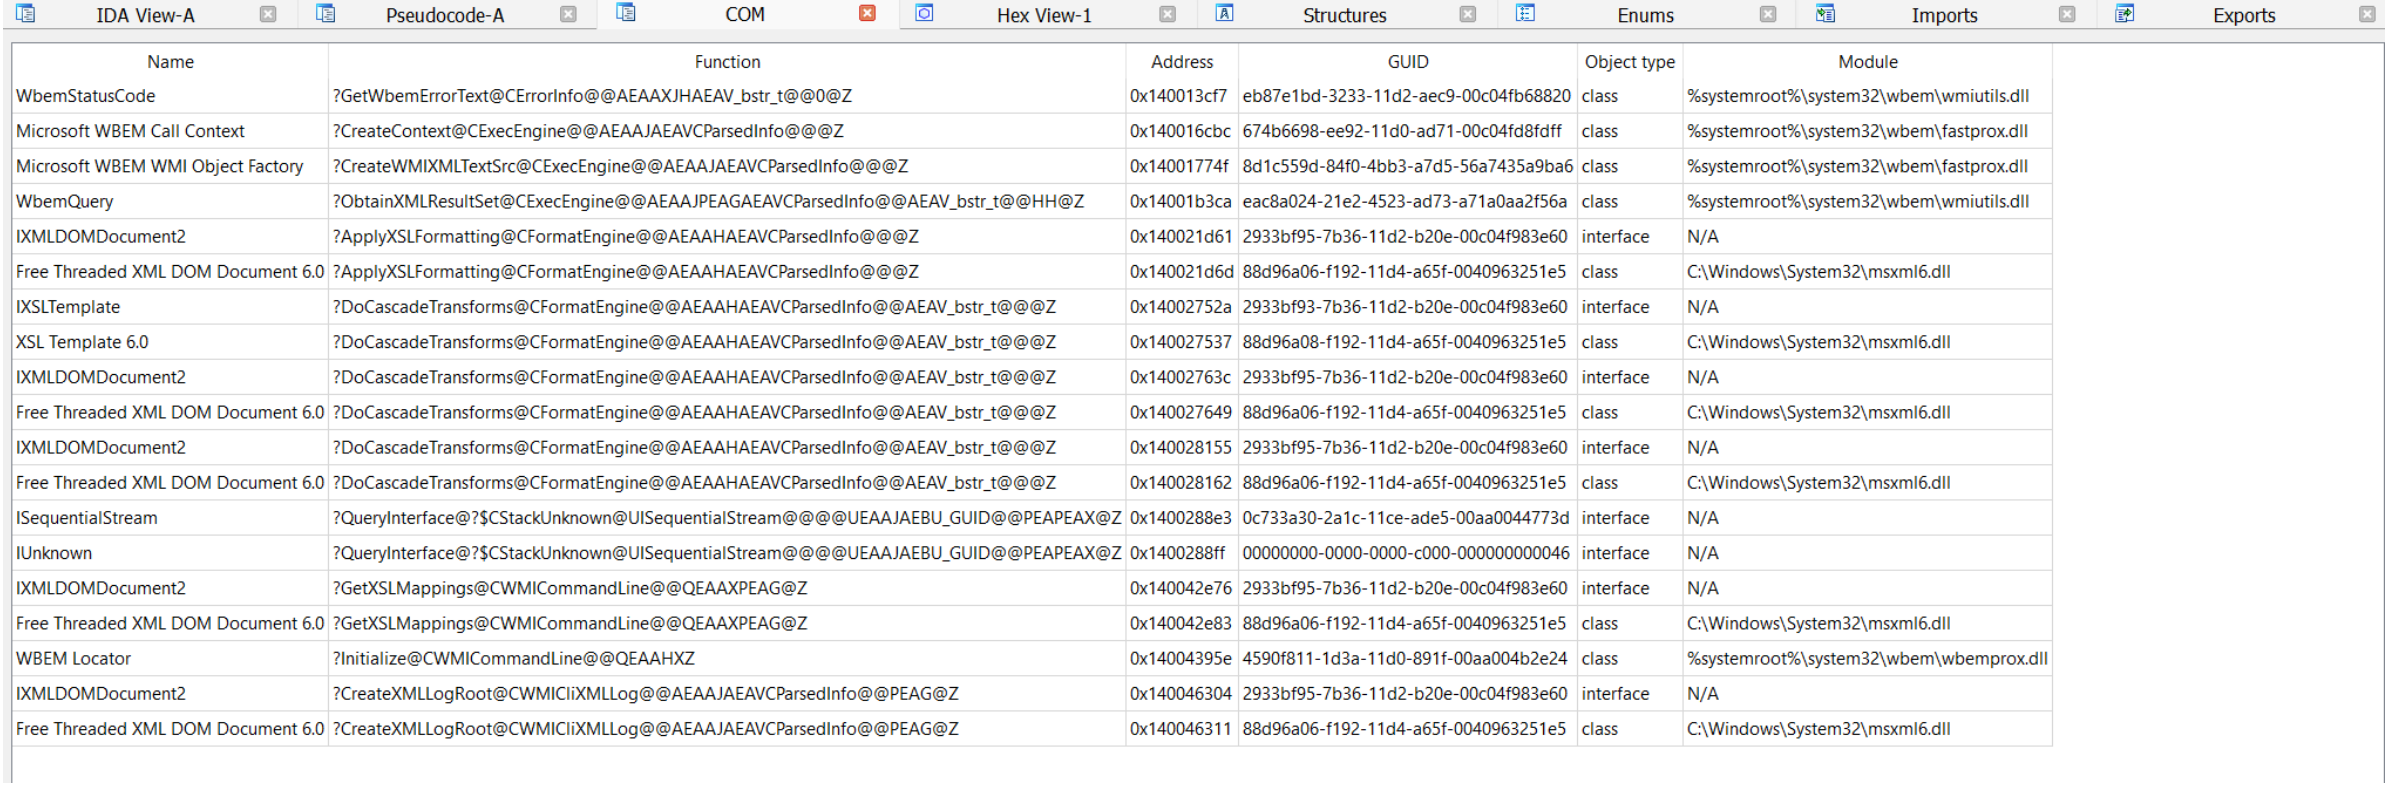Click the Structures tab icon

coord(1224,14)
